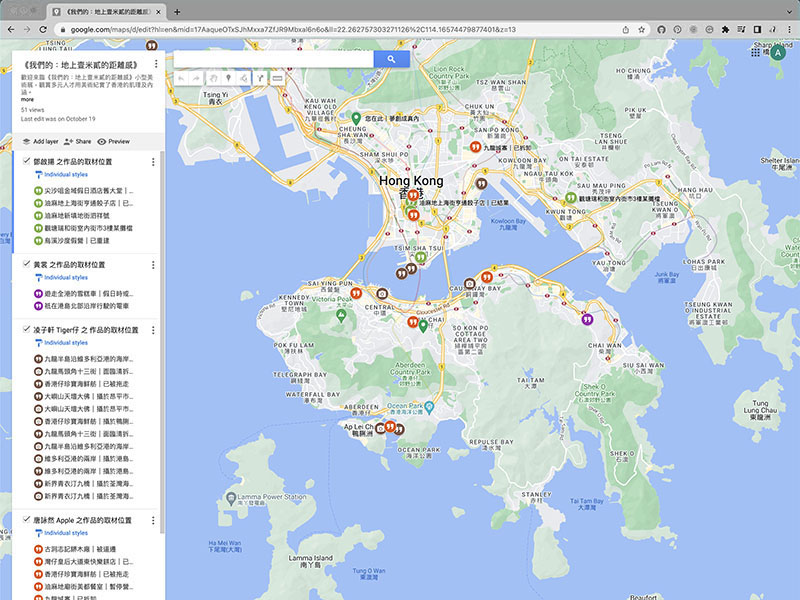This screenshot has width=800, height=600.
Task: Click the Redo arrow in map toolbar
Action: [x=196, y=78]
